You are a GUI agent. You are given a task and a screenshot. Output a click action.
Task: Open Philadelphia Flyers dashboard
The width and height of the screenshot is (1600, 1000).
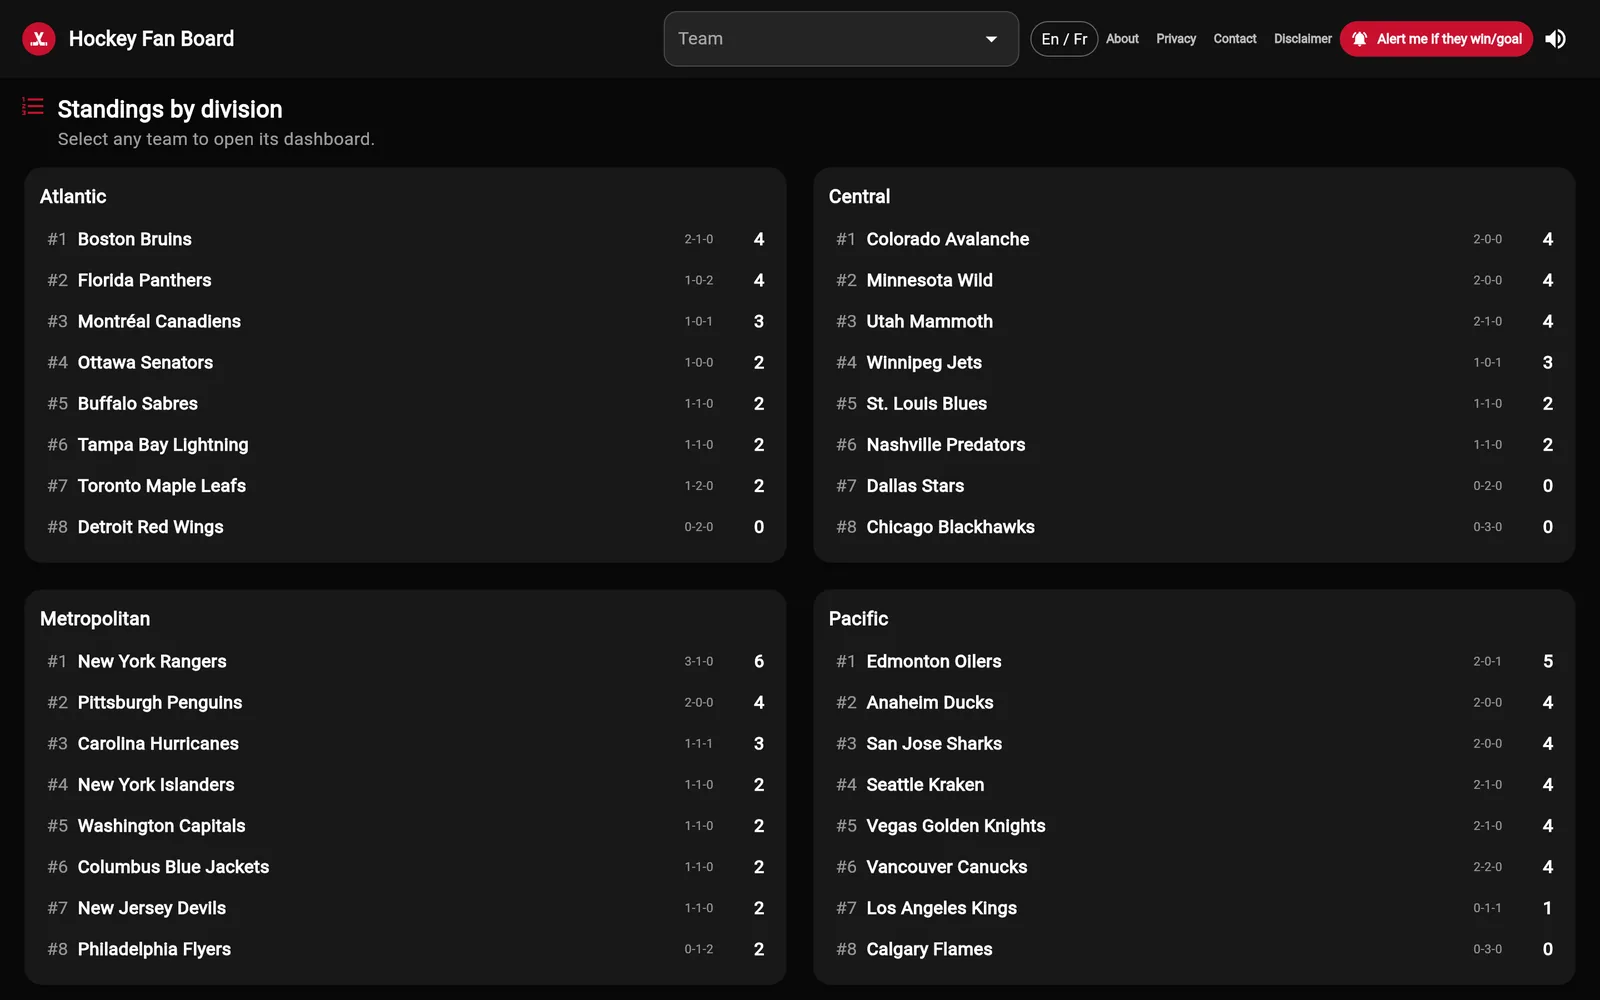pyautogui.click(x=405, y=948)
